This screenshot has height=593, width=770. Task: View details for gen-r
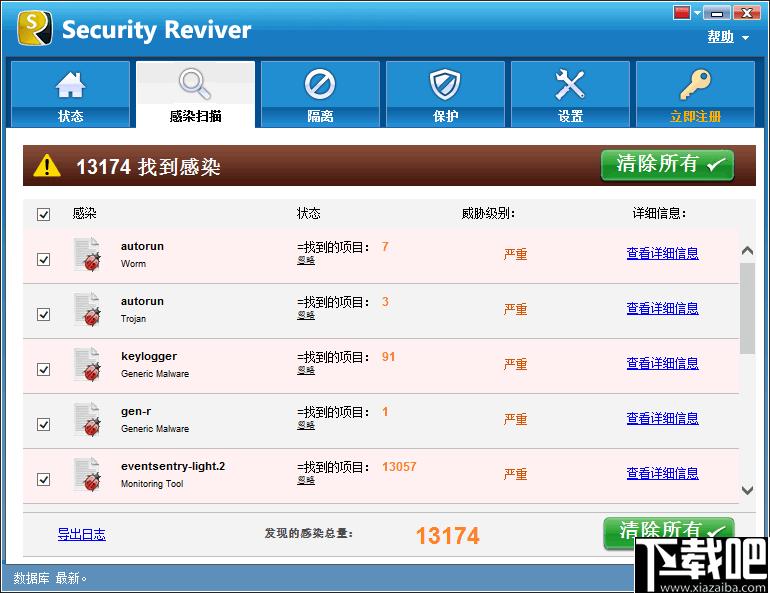coord(662,418)
